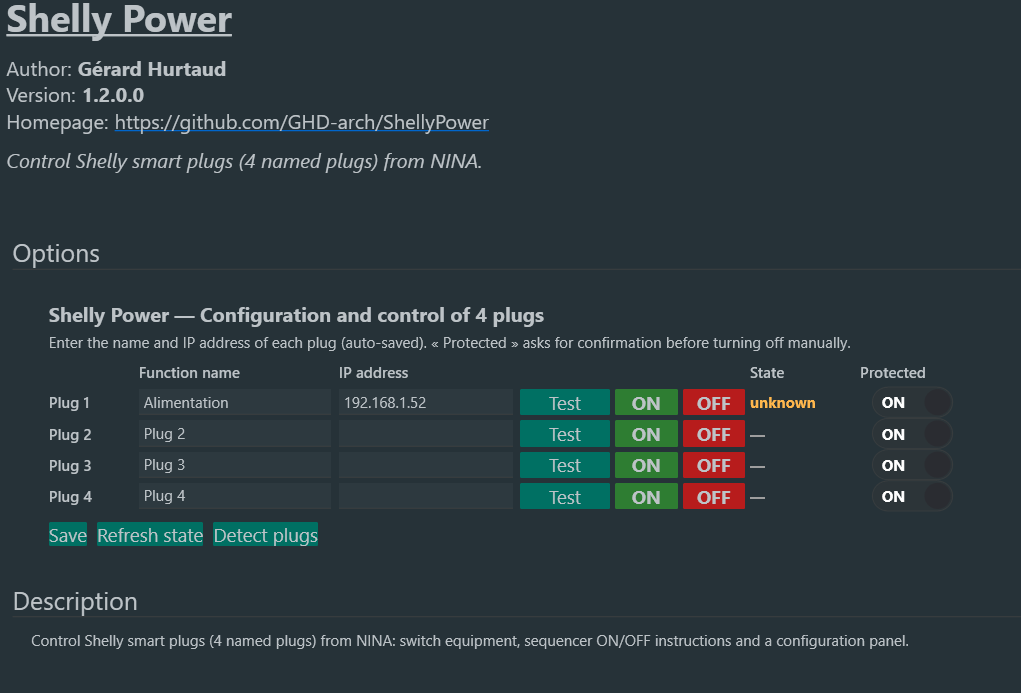Focus the empty Plug 3 IP address field
Viewport: 1021px width, 693px height.
pos(426,465)
